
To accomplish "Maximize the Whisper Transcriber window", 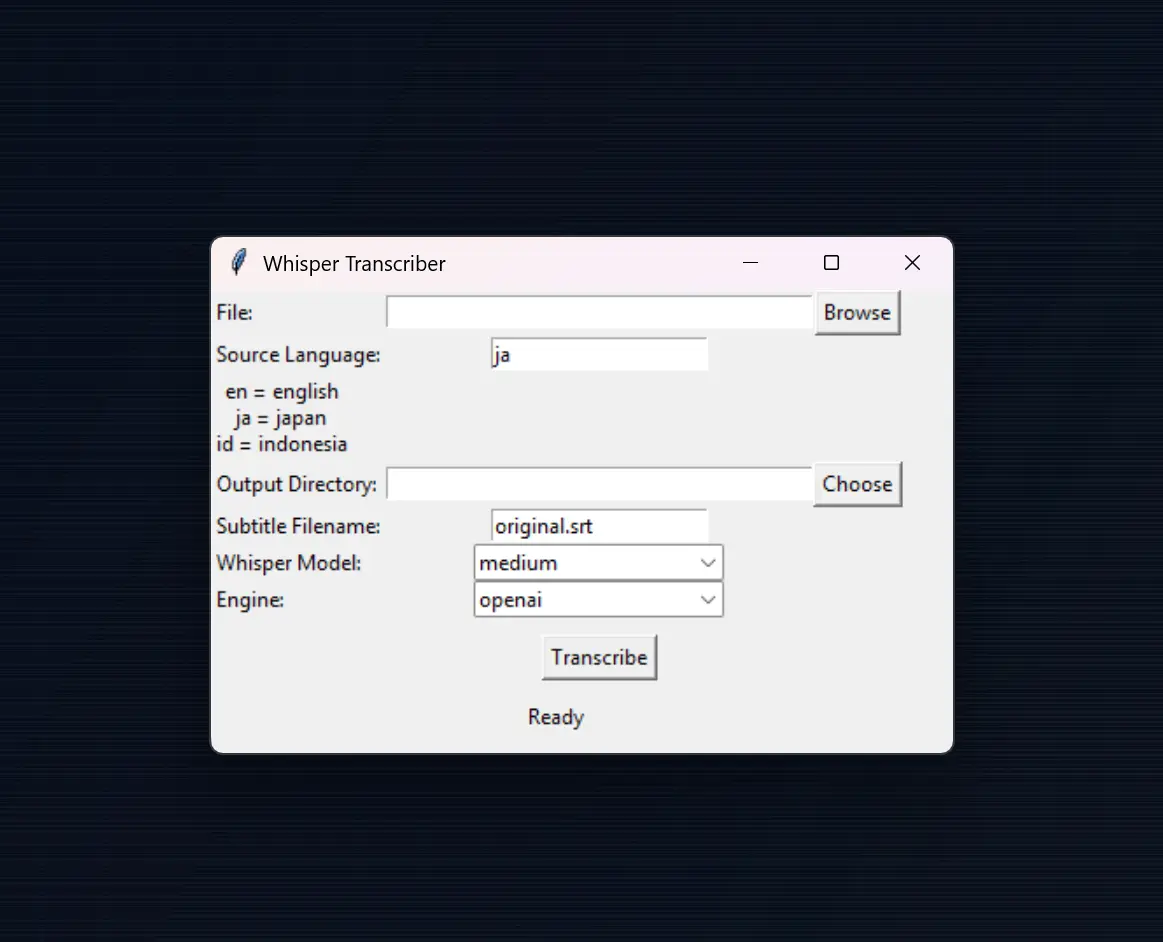I will (x=831, y=262).
